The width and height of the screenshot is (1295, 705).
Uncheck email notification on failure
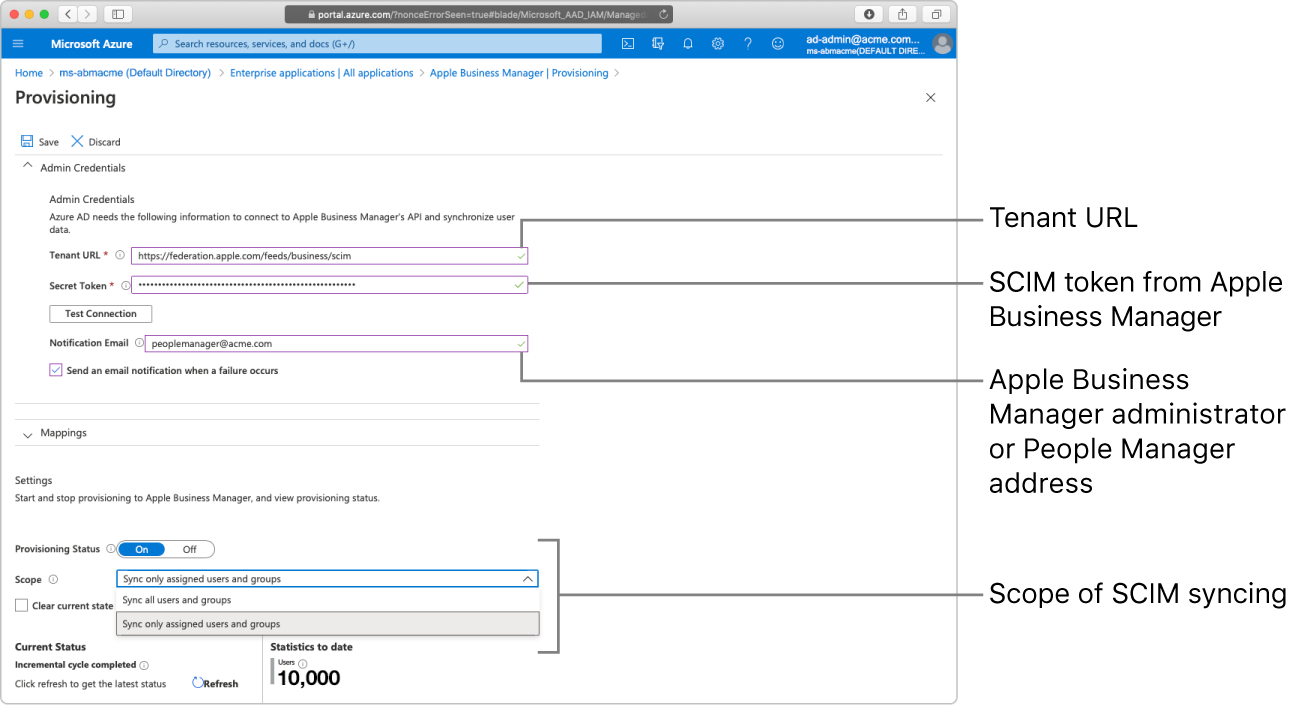click(x=56, y=369)
